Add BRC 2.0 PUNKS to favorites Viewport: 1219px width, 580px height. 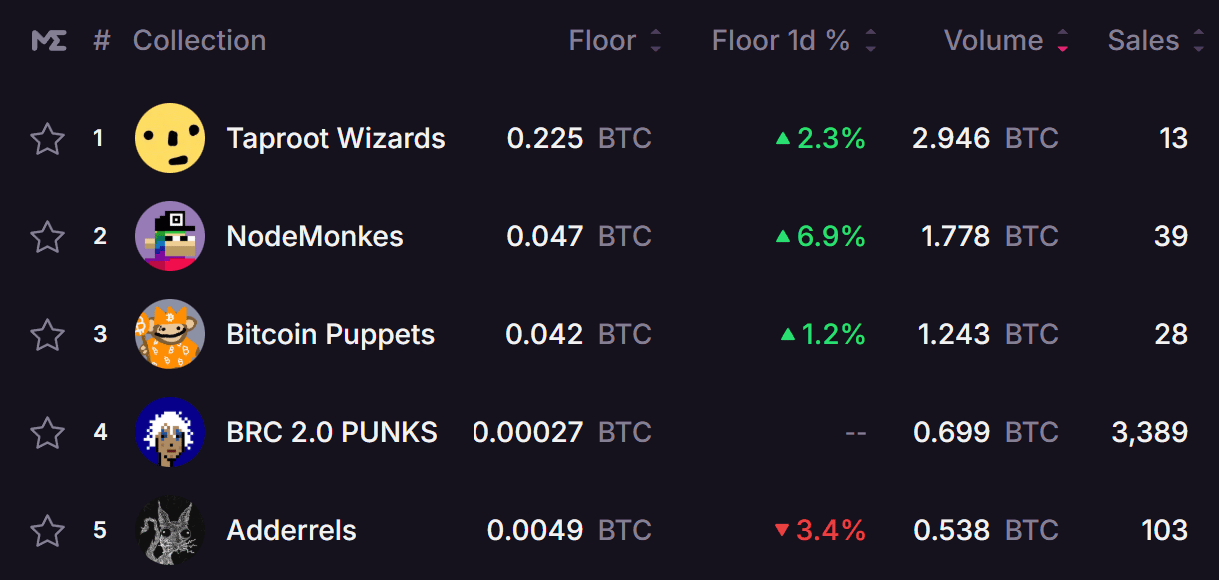tap(47, 433)
